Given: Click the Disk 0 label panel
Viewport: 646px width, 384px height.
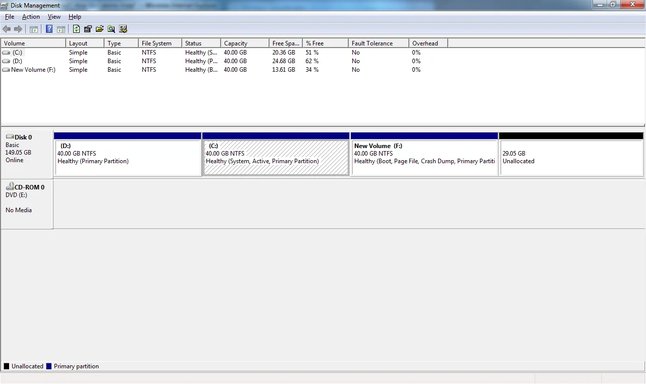Looking at the screenshot, I should click(x=27, y=154).
